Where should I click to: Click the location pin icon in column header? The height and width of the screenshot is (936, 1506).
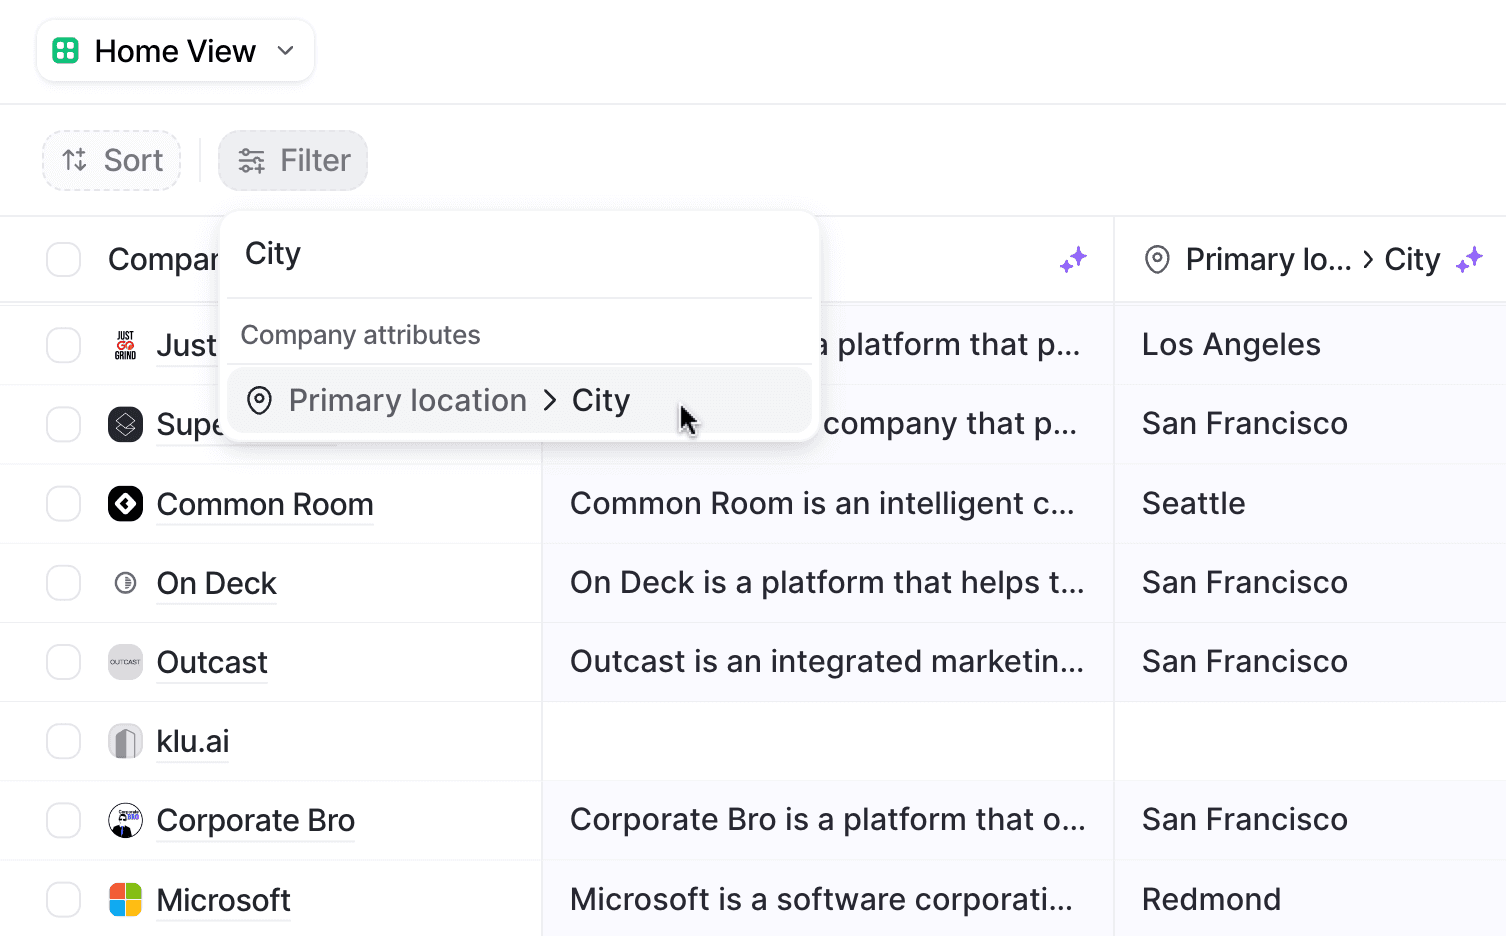pos(1157,260)
